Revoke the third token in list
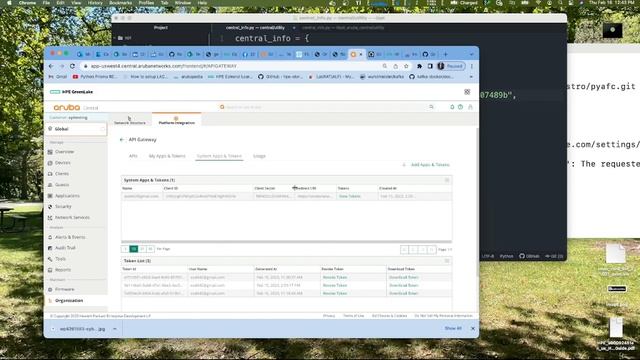Image resolution: width=640 pixels, height=360 pixels. [335, 293]
